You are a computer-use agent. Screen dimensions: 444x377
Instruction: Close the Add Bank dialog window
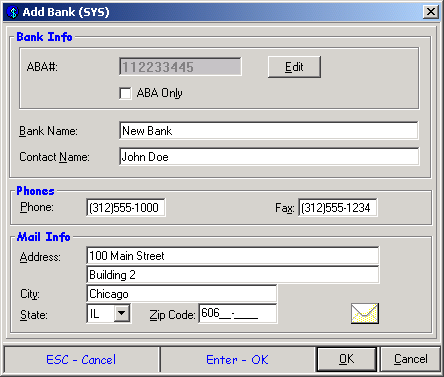coord(431,12)
